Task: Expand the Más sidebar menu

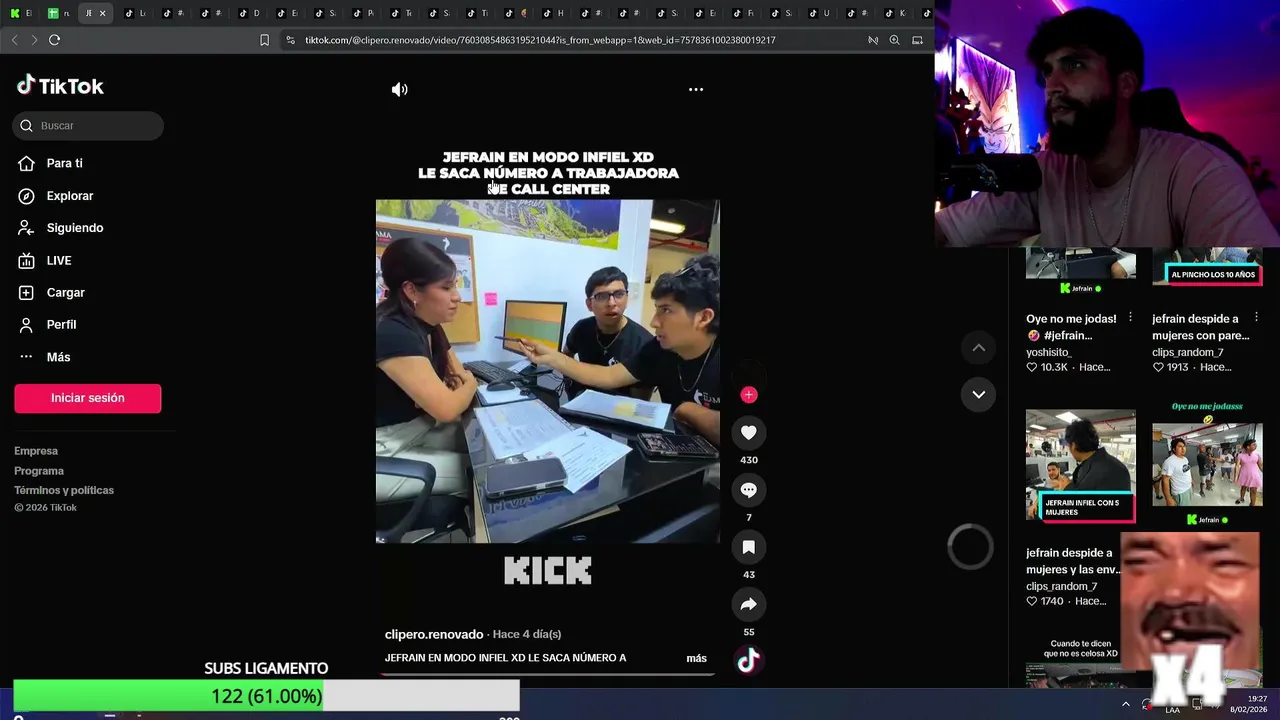Action: (x=58, y=357)
